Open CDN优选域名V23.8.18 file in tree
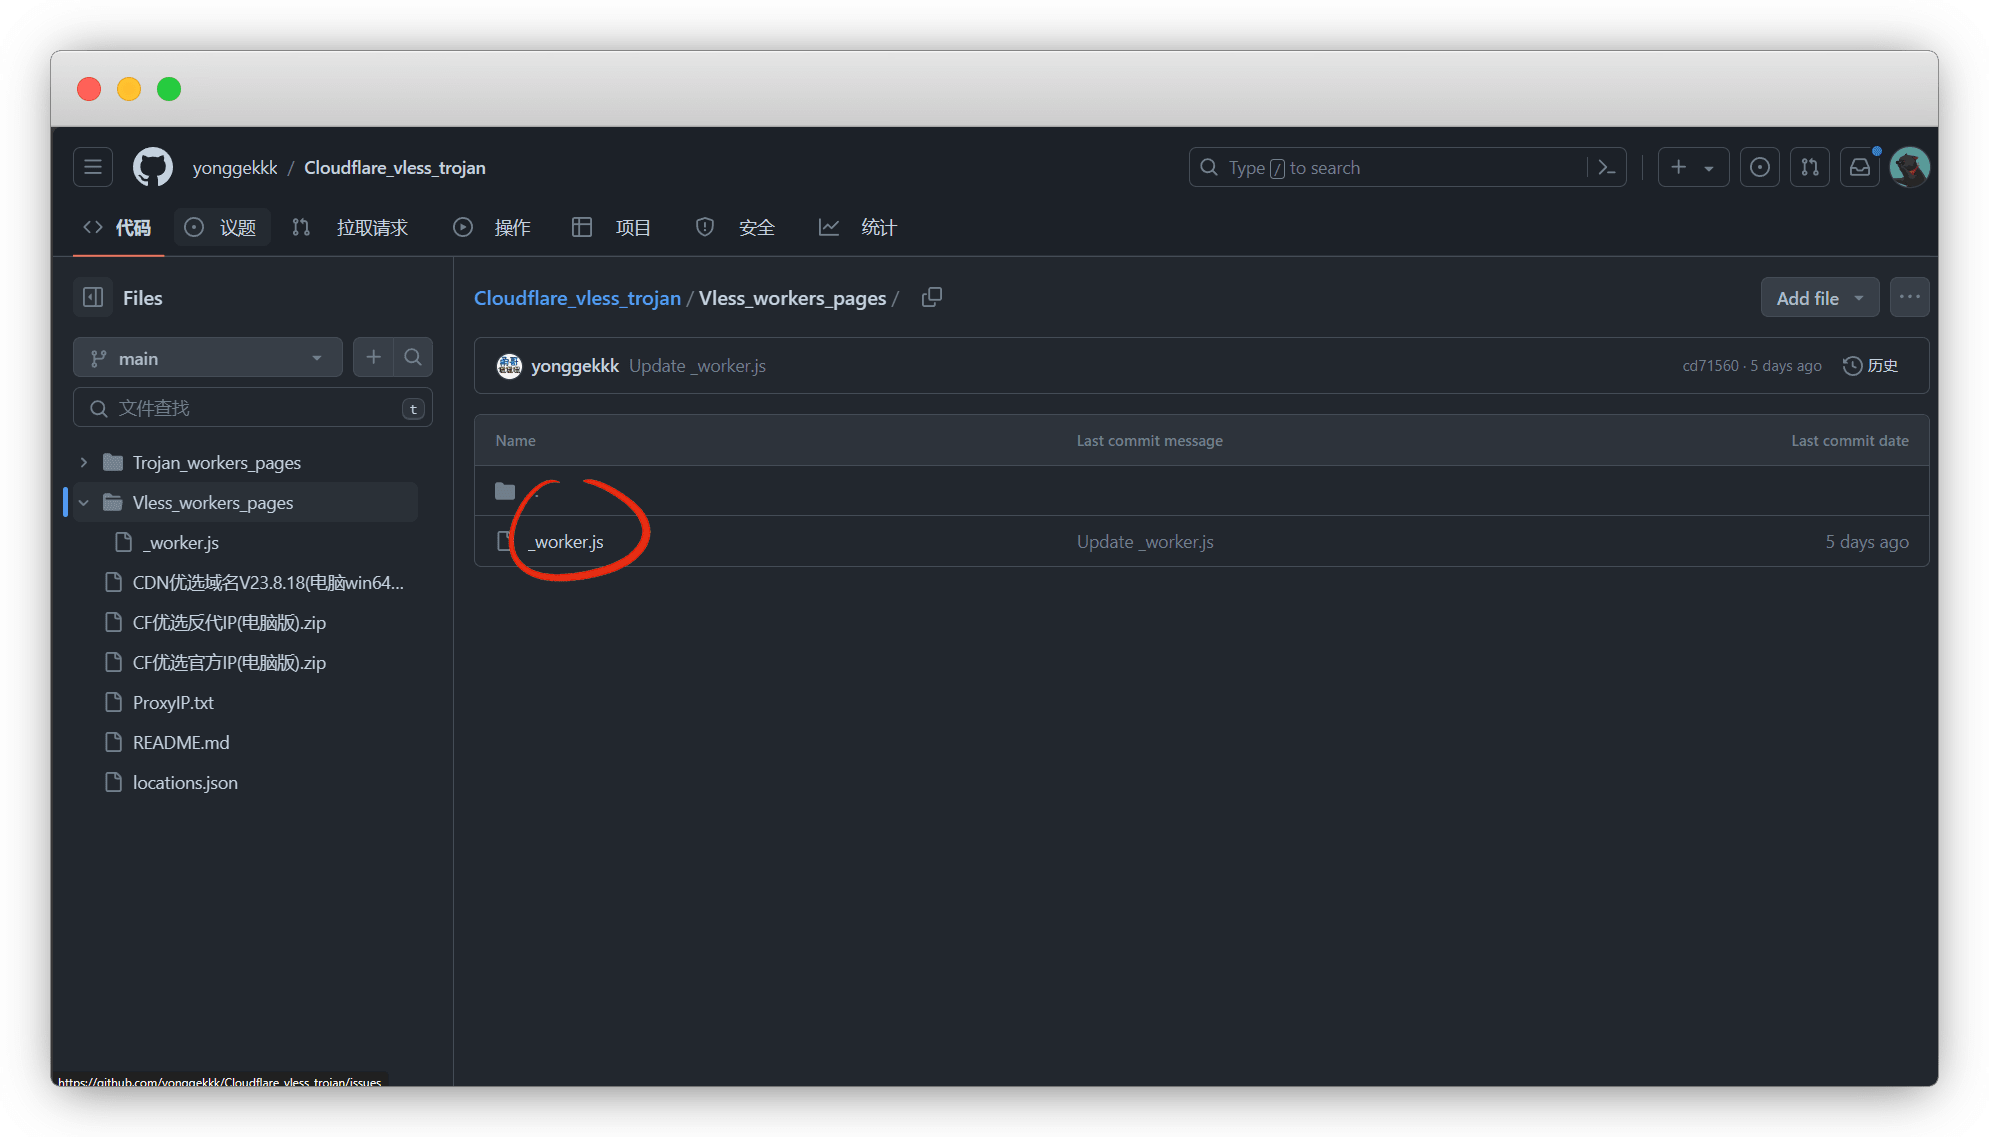Viewport: 1989px width, 1137px height. coord(268,582)
